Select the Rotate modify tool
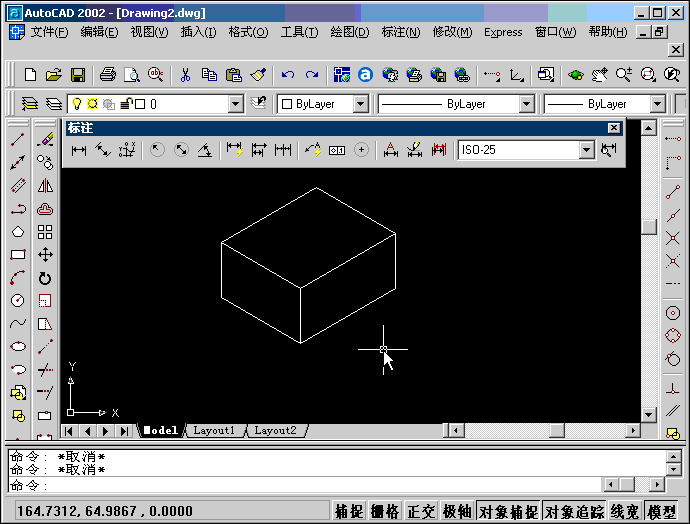This screenshot has height=524, width=690. [45, 278]
